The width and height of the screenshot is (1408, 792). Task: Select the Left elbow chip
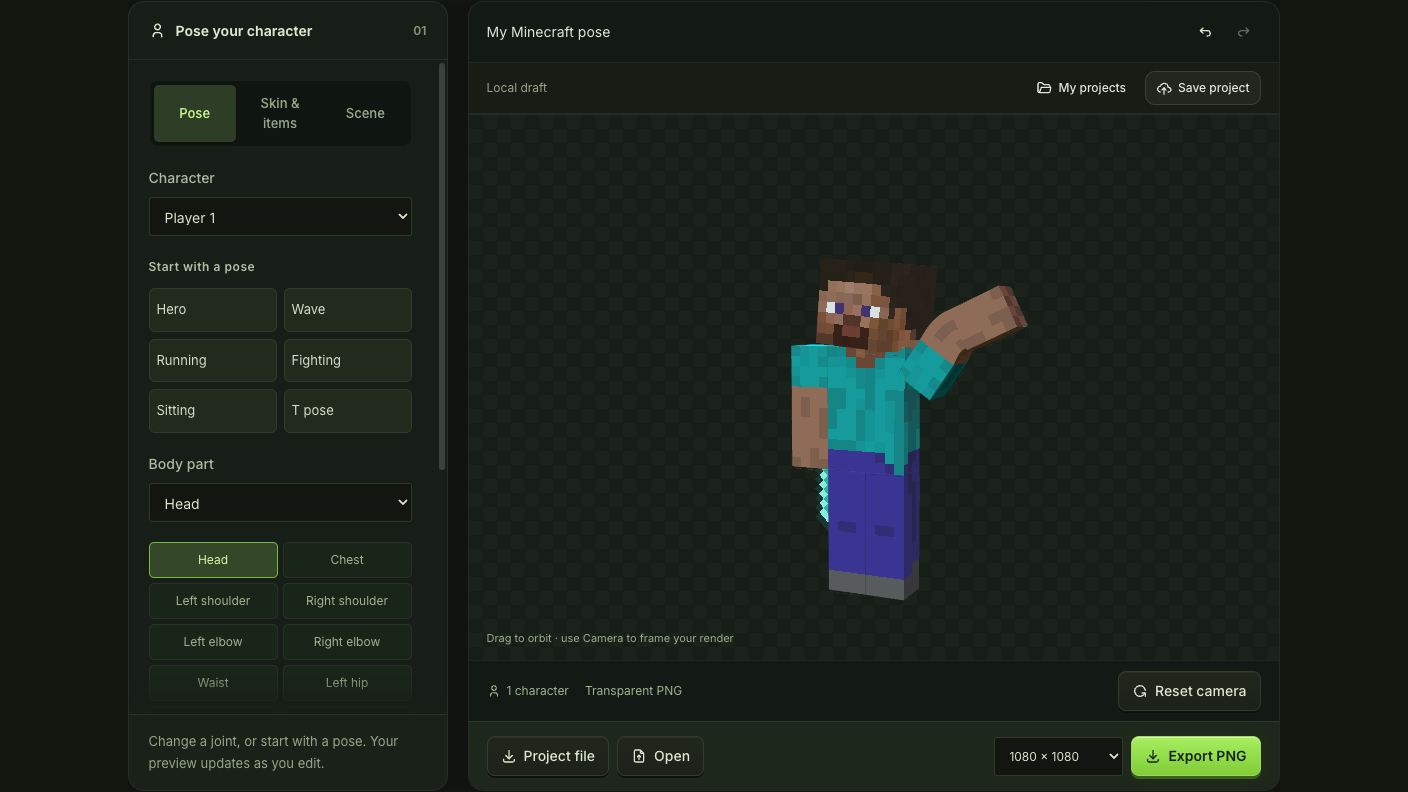(x=213, y=642)
